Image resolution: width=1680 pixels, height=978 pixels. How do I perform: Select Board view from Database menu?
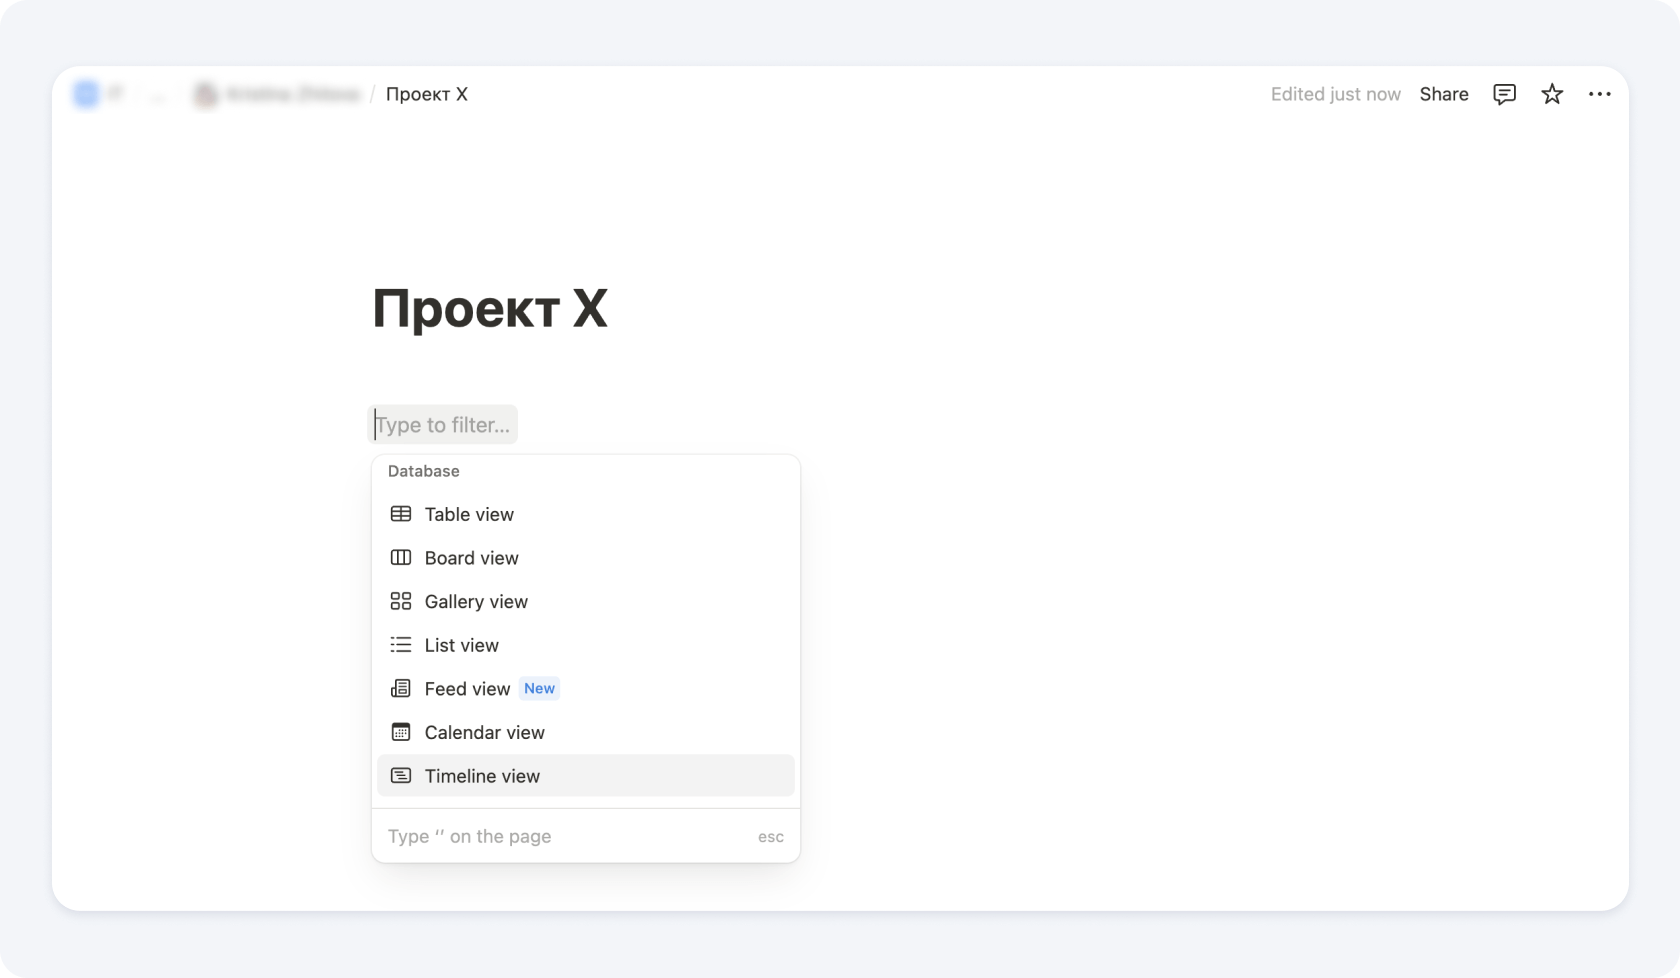pyautogui.click(x=471, y=558)
